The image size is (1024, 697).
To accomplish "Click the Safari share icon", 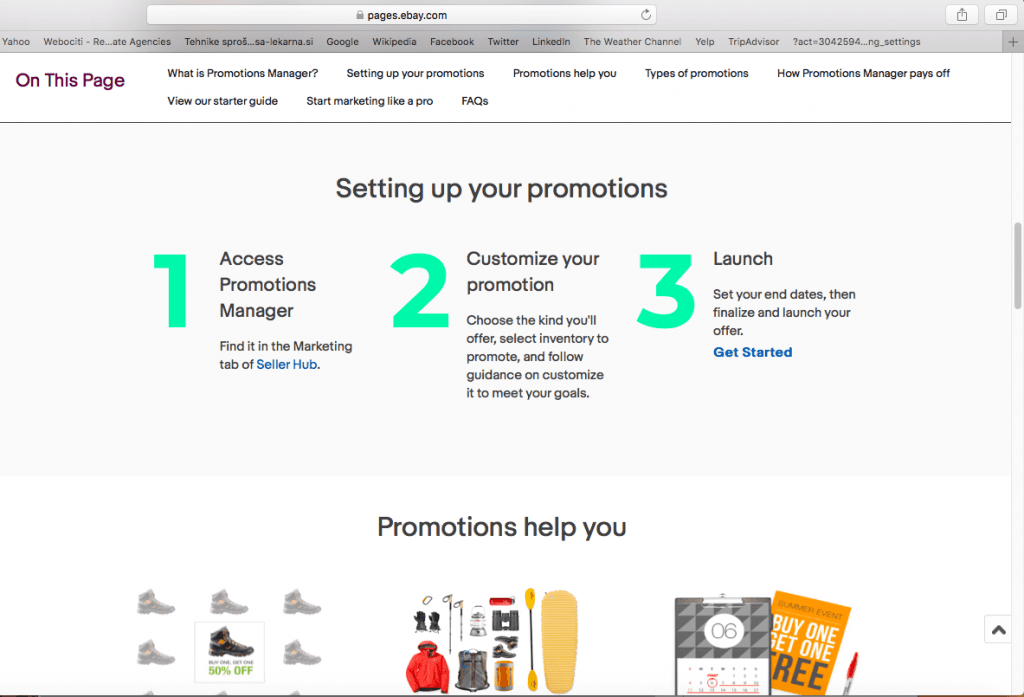I will (x=962, y=15).
